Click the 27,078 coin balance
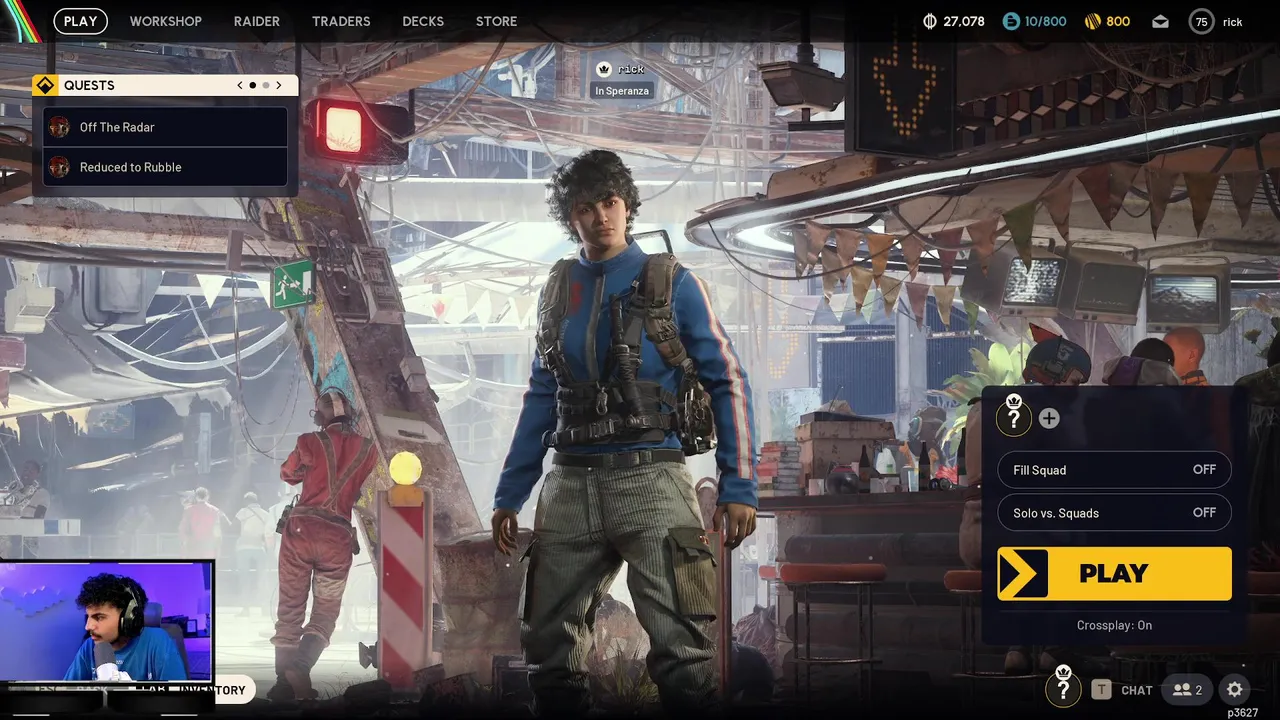The height and width of the screenshot is (720, 1280). pyautogui.click(x=964, y=21)
